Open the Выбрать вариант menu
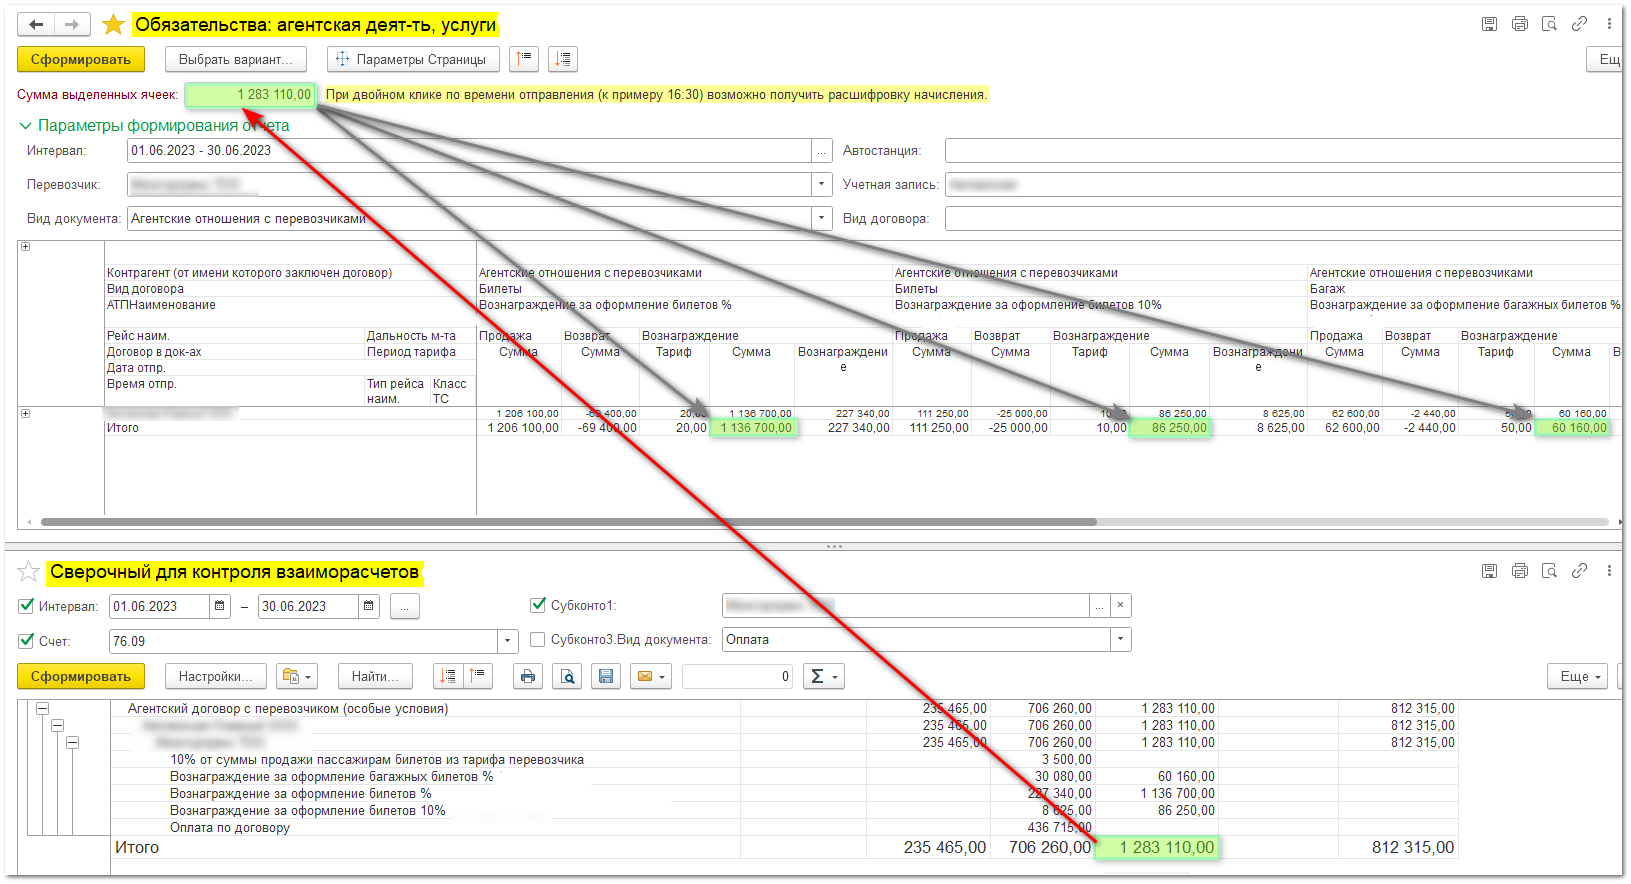 click(235, 60)
